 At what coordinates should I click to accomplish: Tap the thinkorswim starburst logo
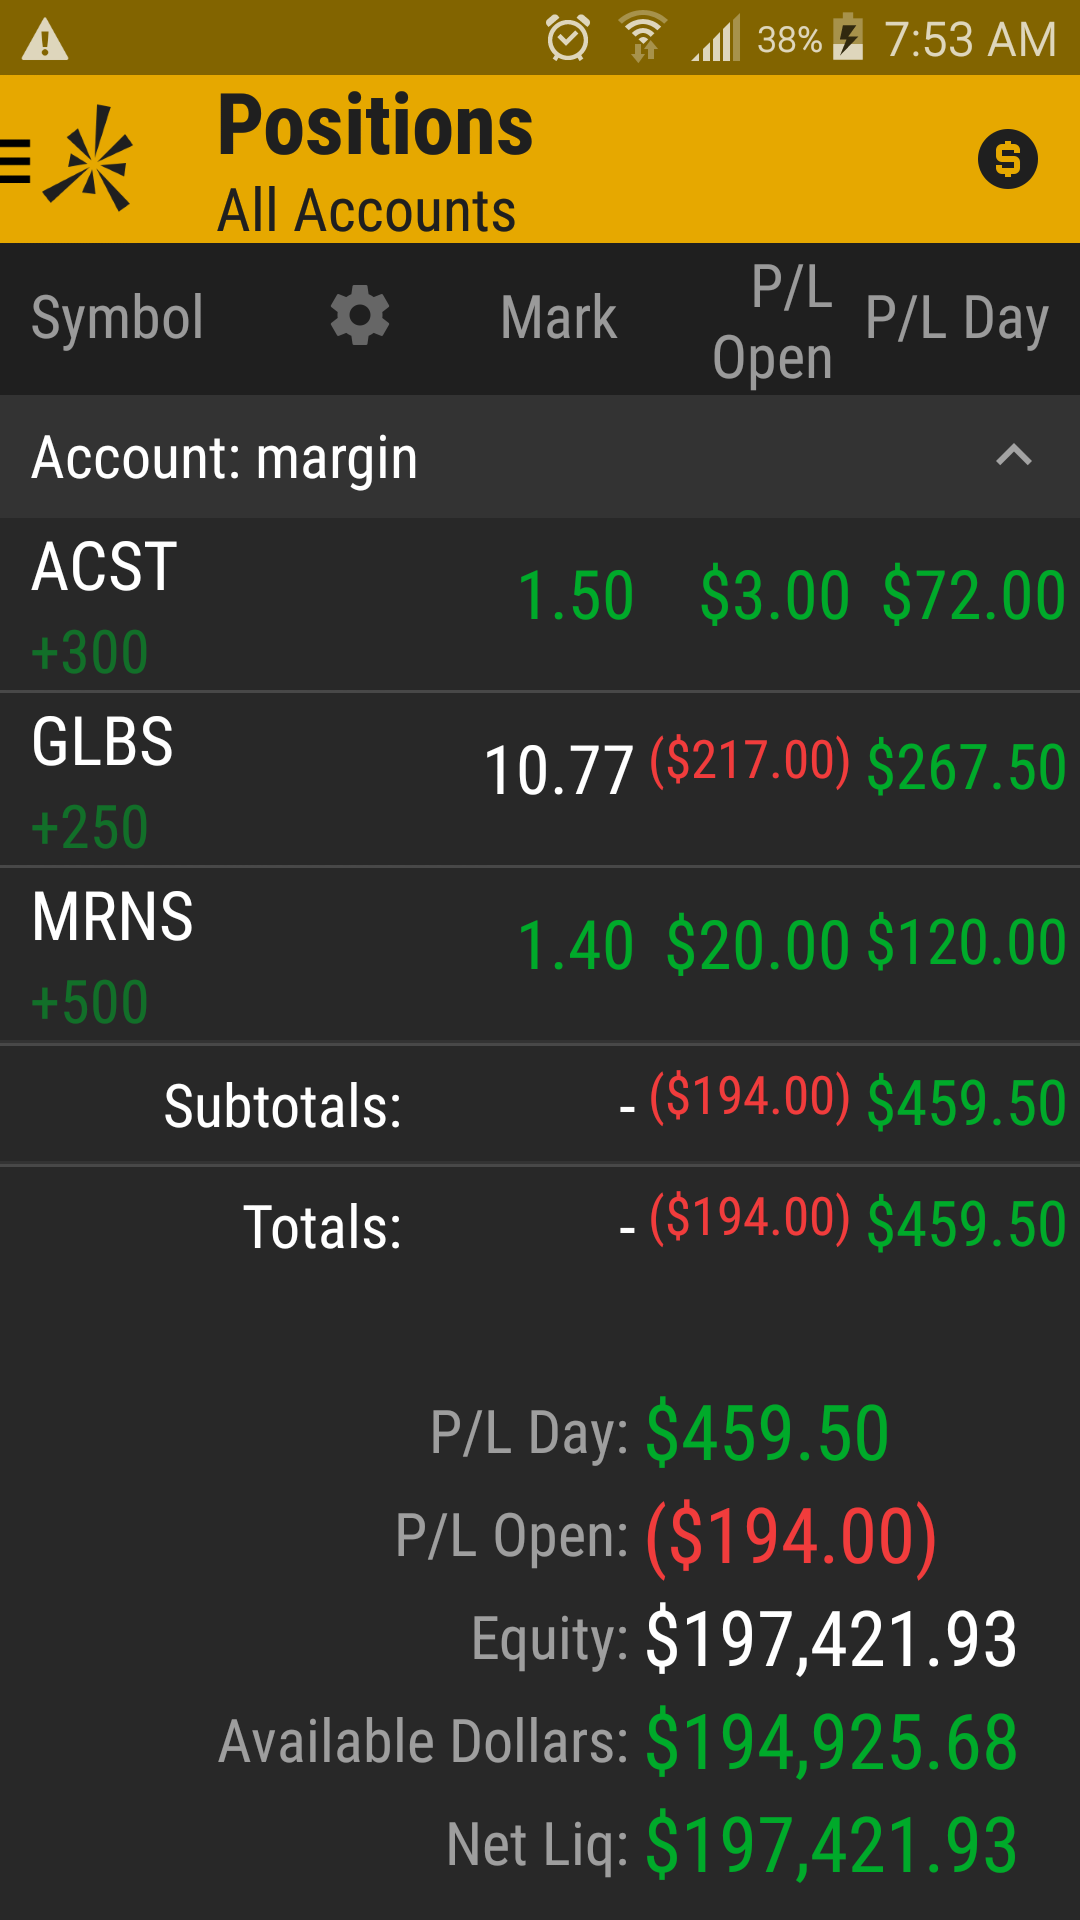(x=90, y=160)
